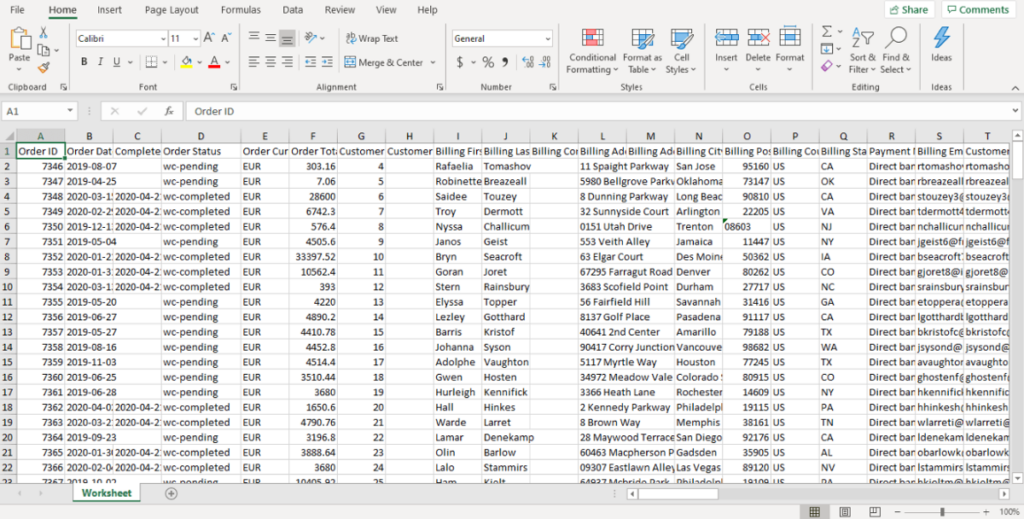Screen dimensions: 1024x519
Task: Select the Format Painter brush
Action: (x=44, y=67)
